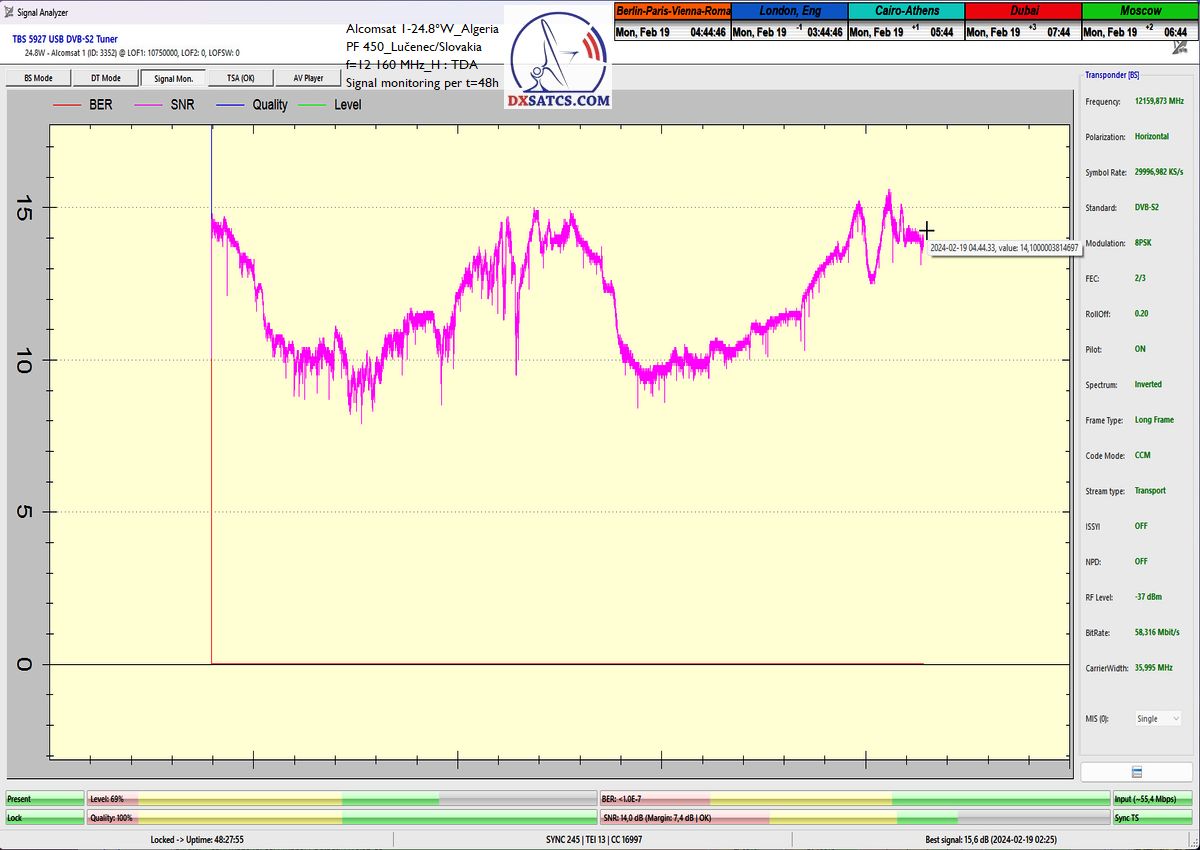Click the green Present status indicator
The width and height of the screenshot is (1200, 850).
(x=44, y=799)
